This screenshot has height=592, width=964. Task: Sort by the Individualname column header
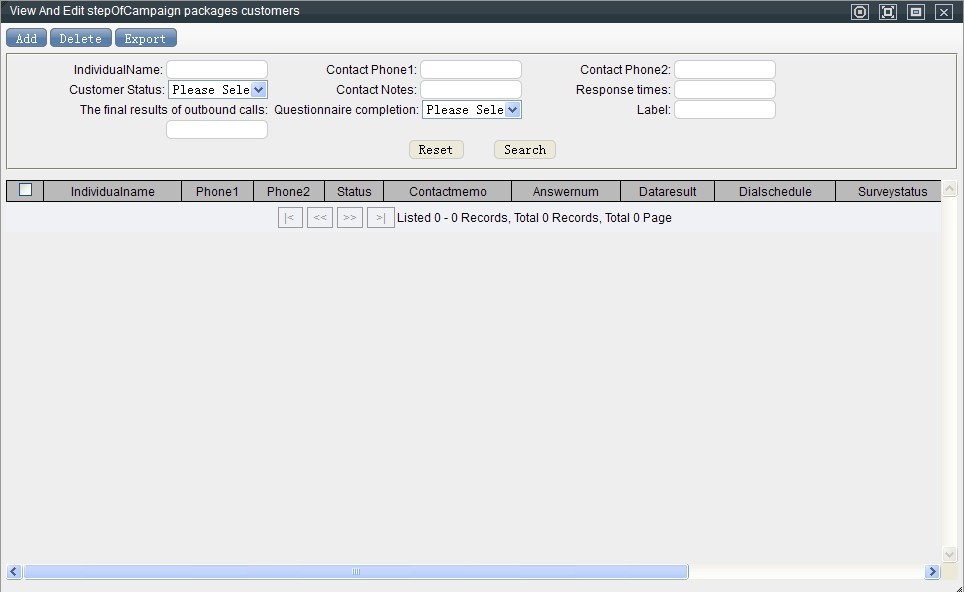(x=112, y=192)
